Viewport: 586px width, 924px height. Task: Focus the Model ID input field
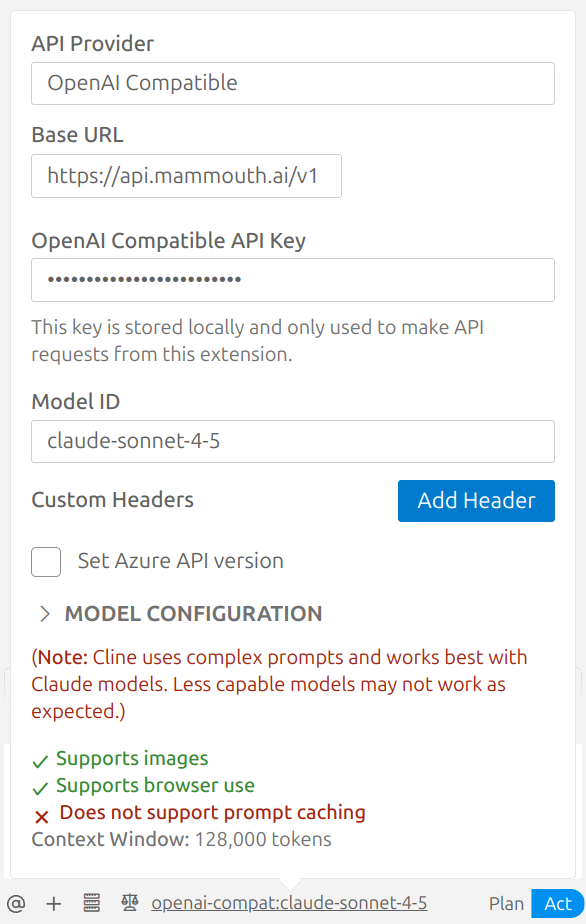(292, 441)
